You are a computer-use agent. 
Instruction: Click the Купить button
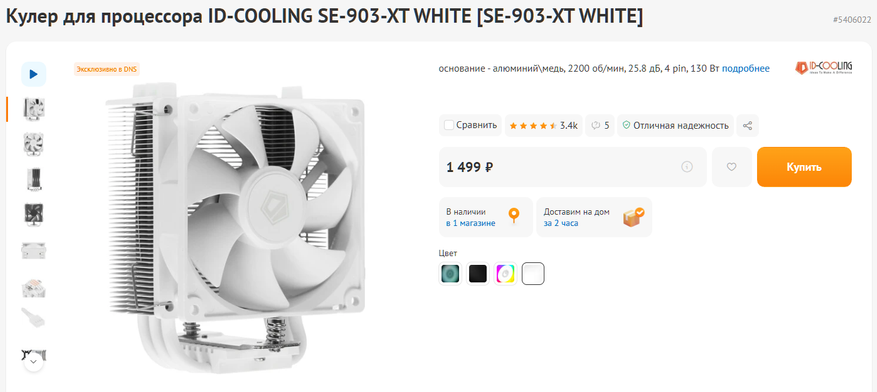click(x=804, y=167)
